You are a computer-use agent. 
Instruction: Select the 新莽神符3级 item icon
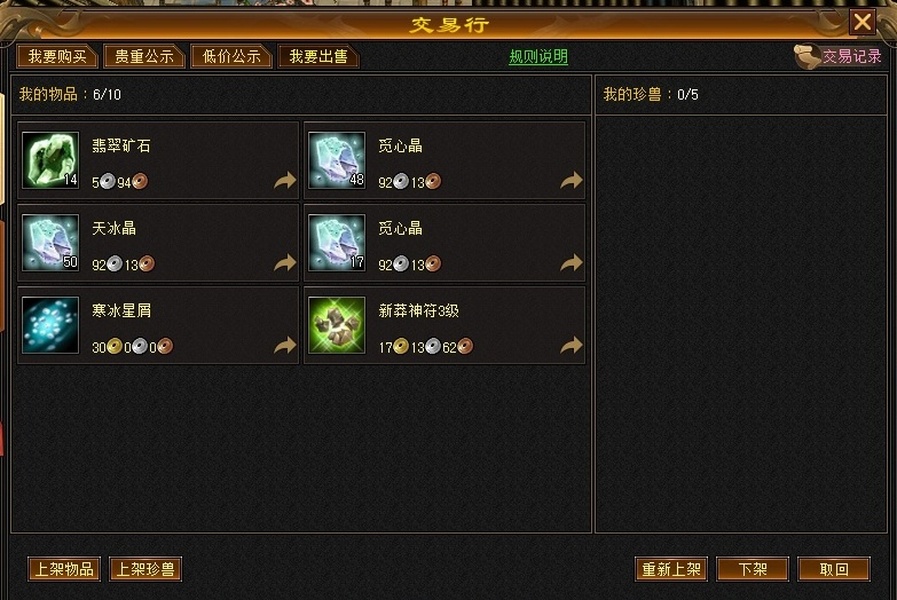[336, 325]
